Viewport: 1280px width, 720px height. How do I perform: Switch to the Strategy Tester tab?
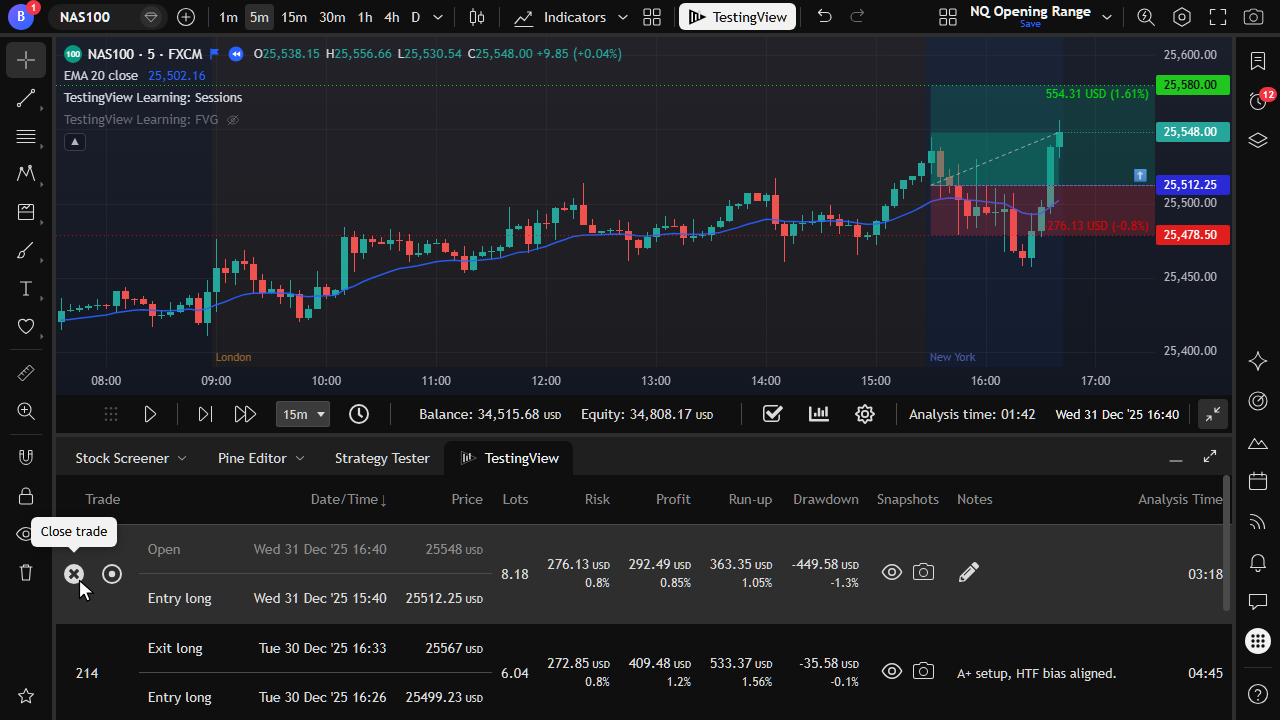coord(382,458)
